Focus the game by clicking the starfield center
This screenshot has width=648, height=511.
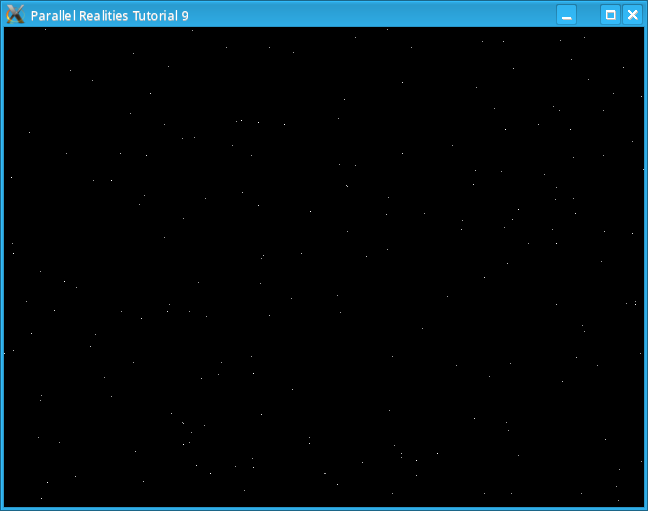click(x=323, y=266)
